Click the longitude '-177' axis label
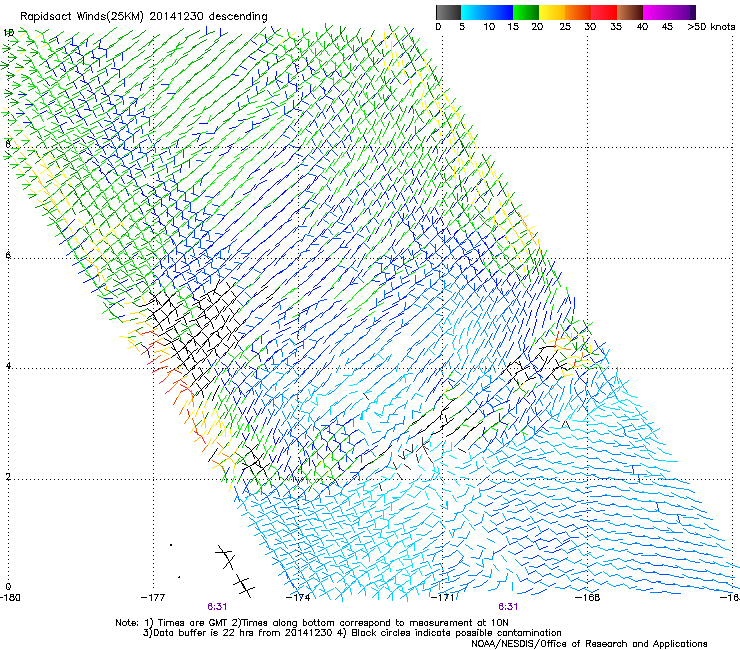The image size is (740, 650). point(153,597)
